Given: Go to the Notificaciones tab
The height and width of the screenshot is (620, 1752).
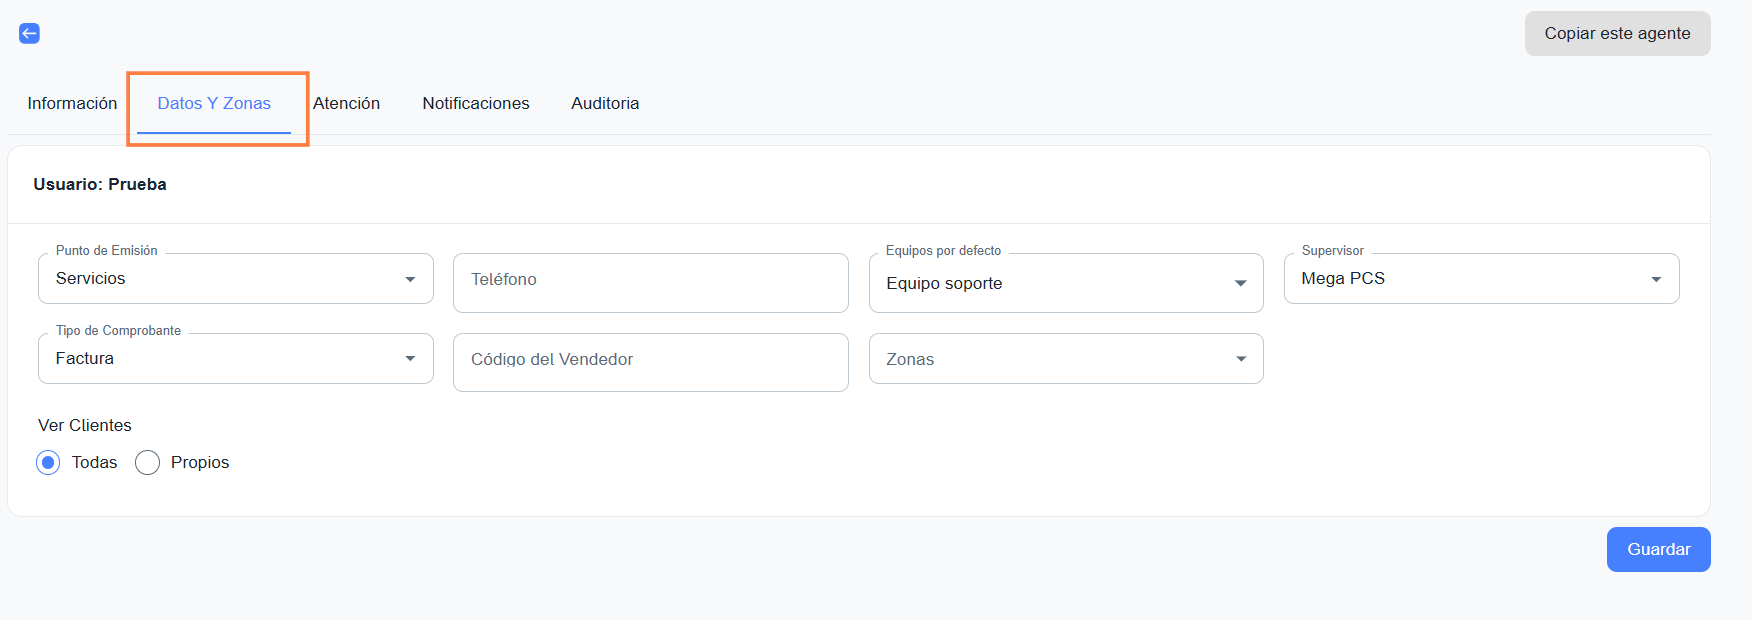Looking at the screenshot, I should pyautogui.click(x=476, y=104).
